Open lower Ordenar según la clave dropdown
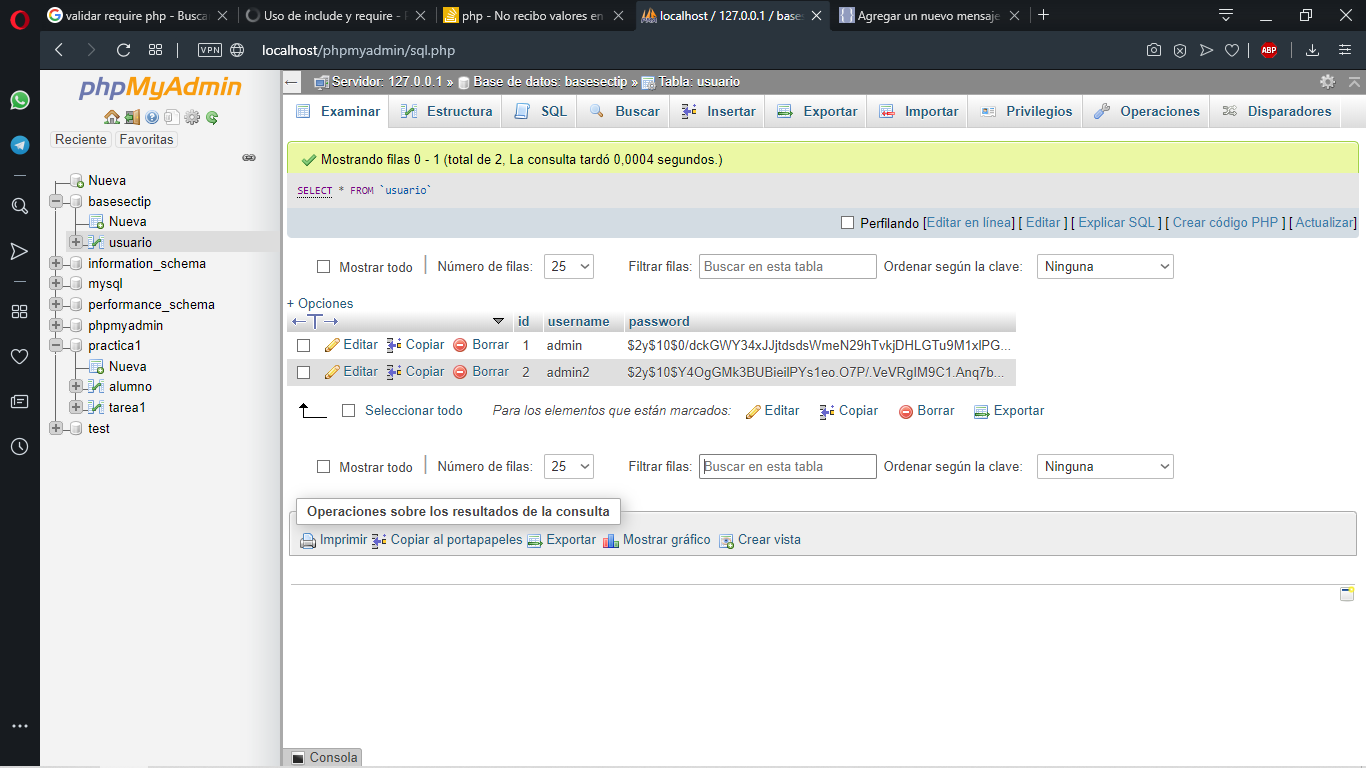 1106,467
